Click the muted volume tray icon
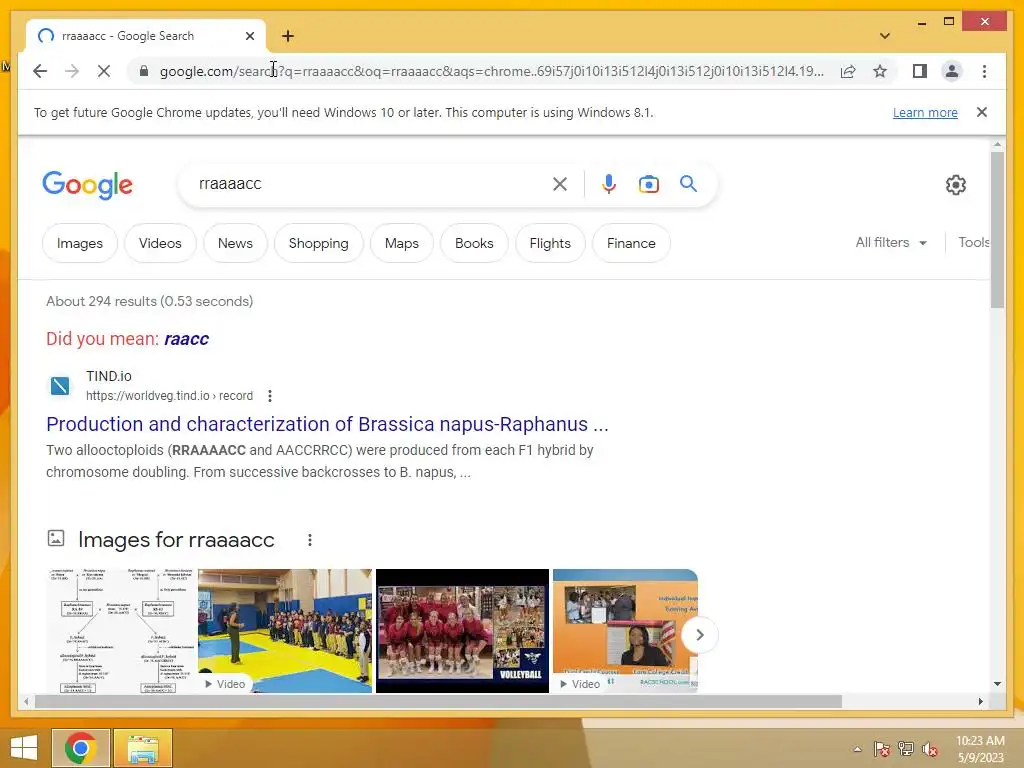 pyautogui.click(x=929, y=749)
